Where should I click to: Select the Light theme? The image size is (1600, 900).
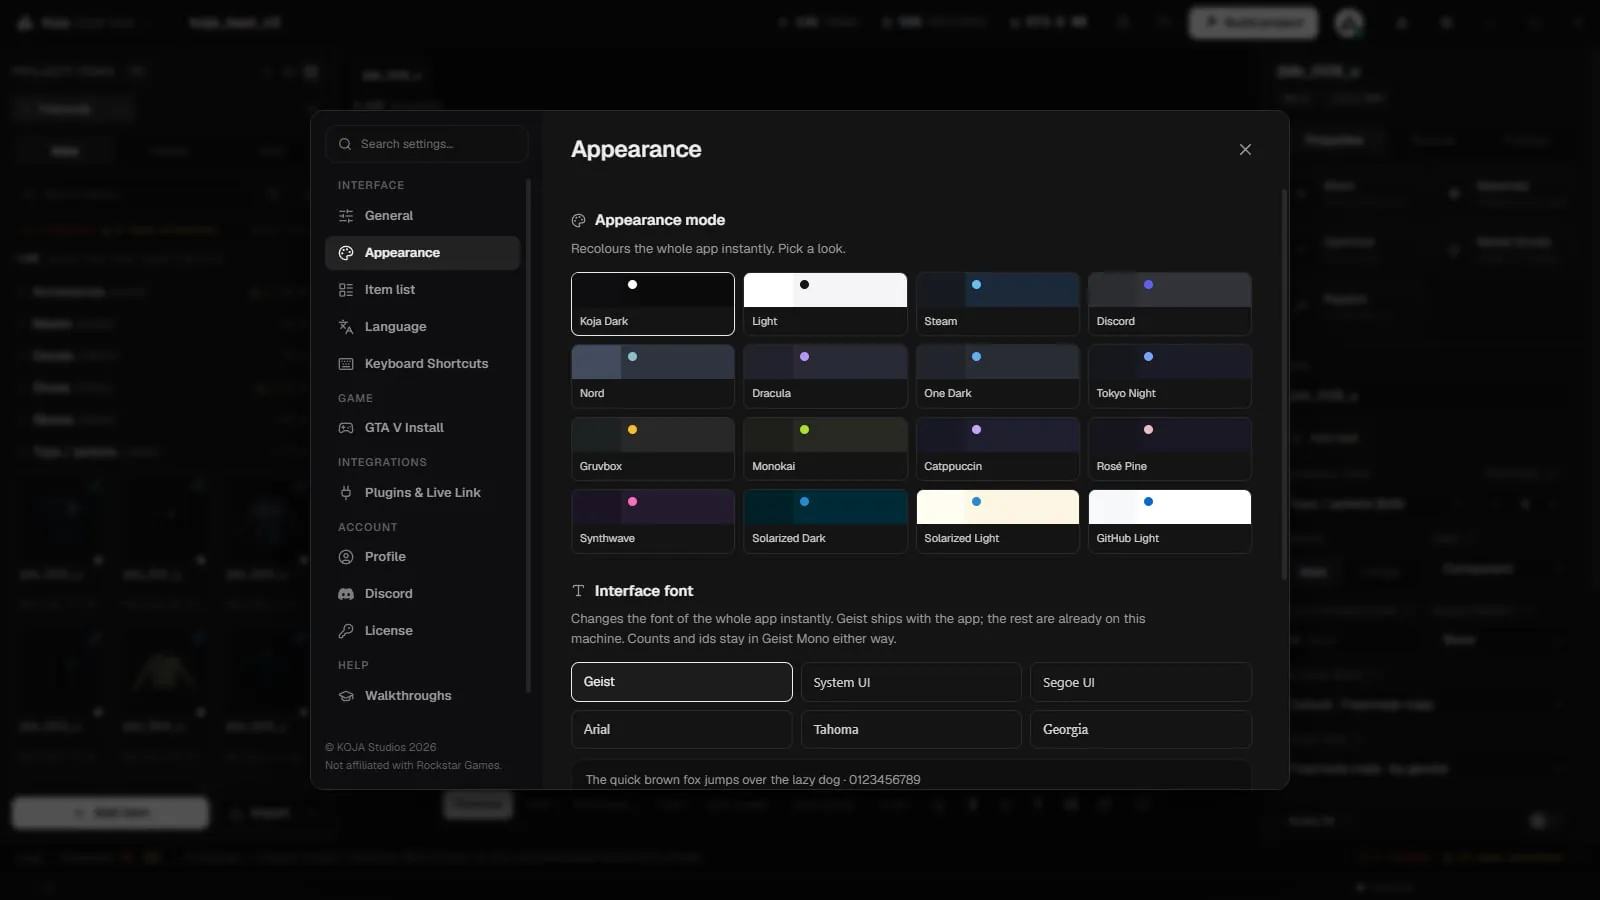tap(825, 304)
